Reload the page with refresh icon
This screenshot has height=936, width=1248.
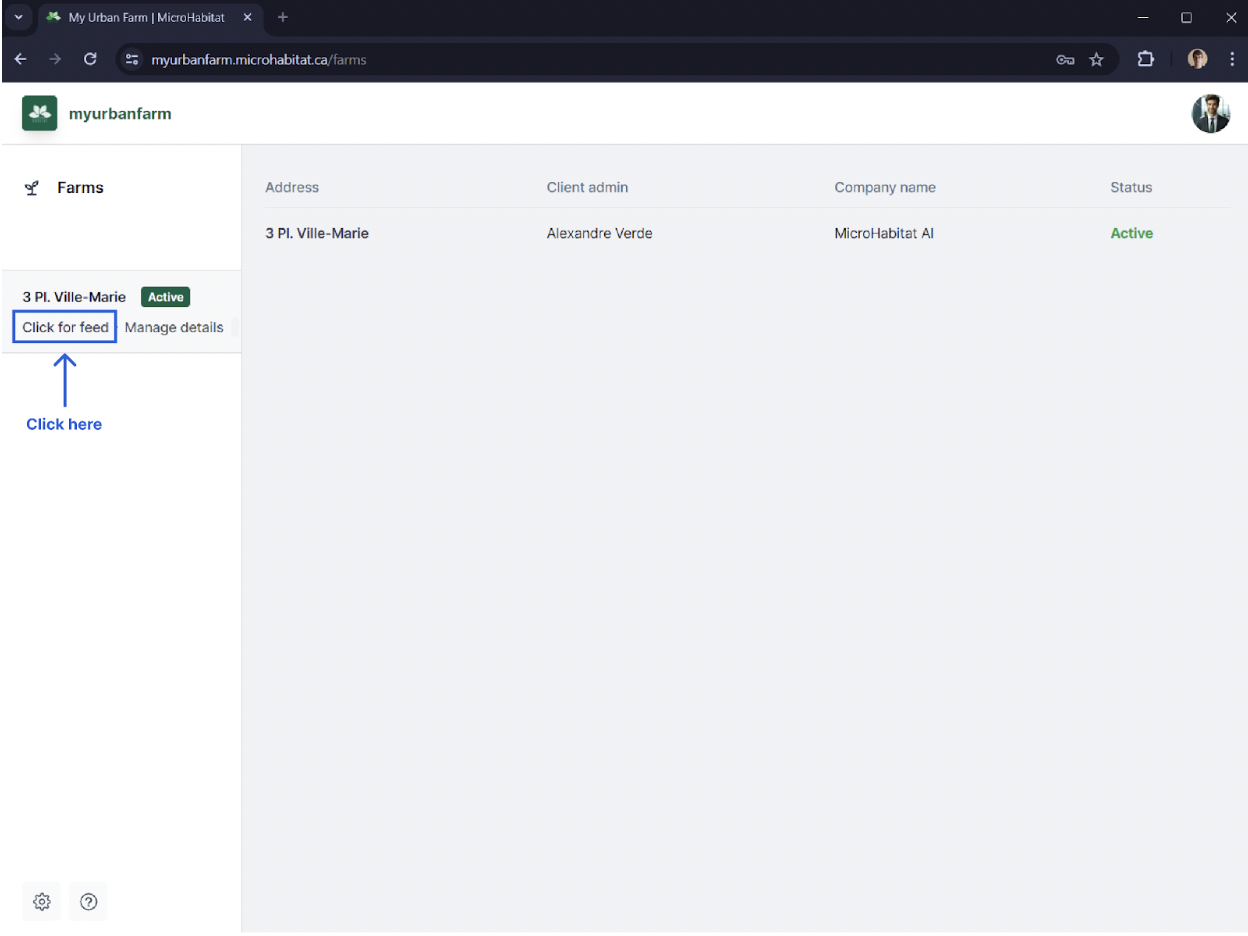[90, 59]
